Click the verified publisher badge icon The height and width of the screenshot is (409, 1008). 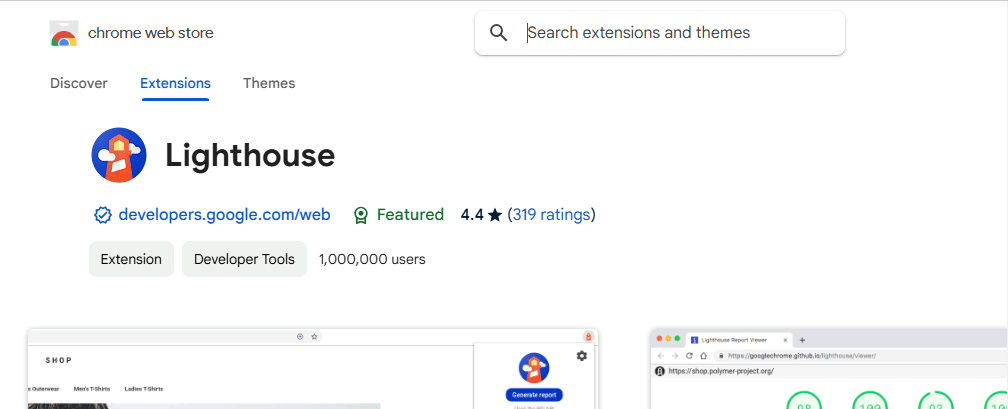[102, 215]
